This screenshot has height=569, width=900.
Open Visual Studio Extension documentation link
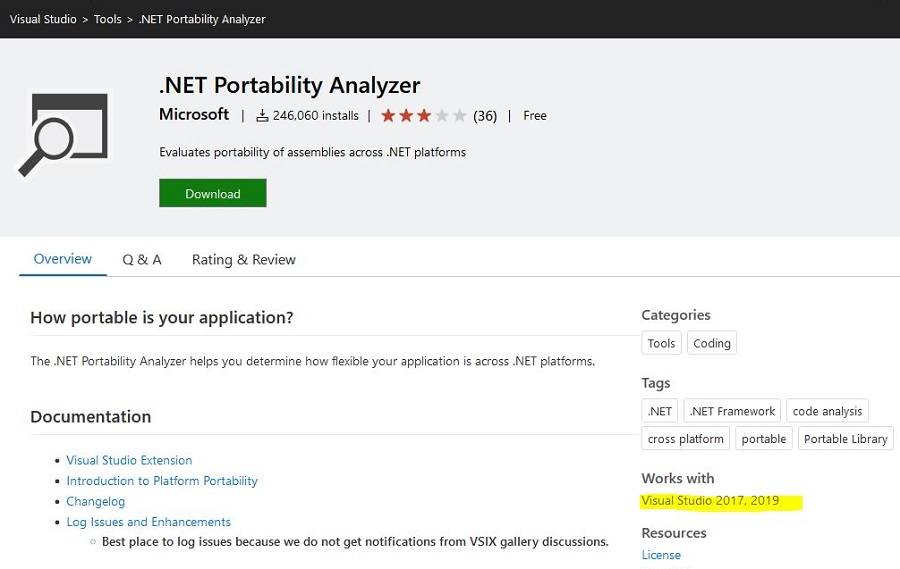point(129,460)
